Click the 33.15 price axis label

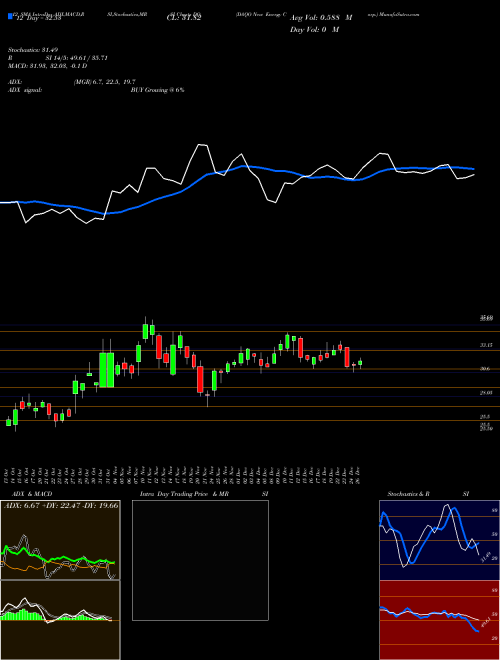486,345
